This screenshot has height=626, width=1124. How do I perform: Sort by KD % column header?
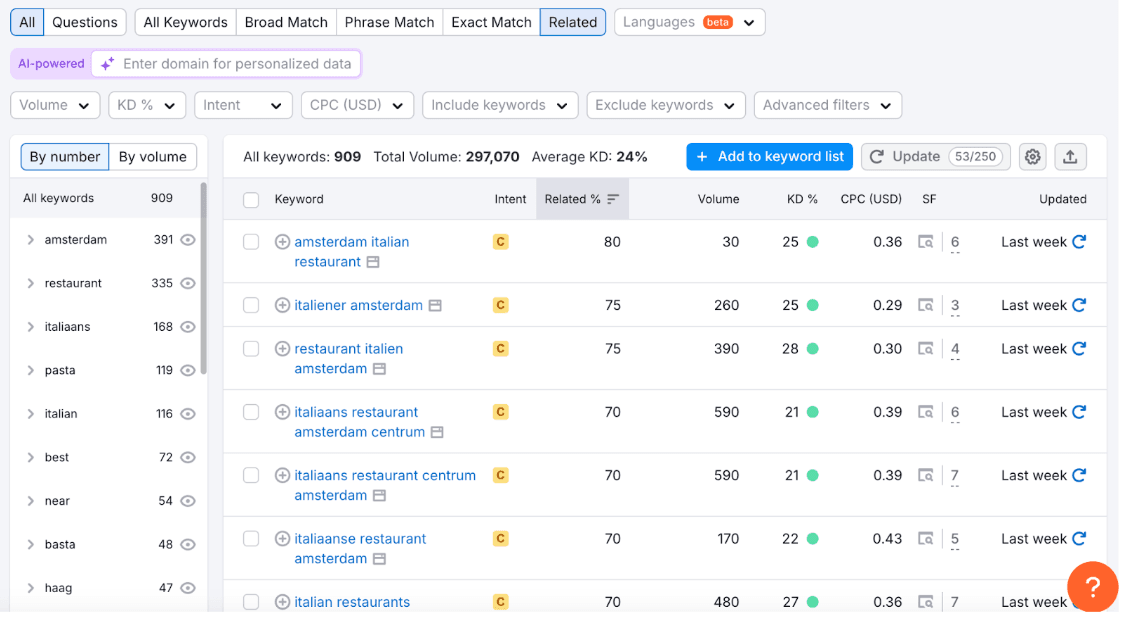tap(802, 199)
